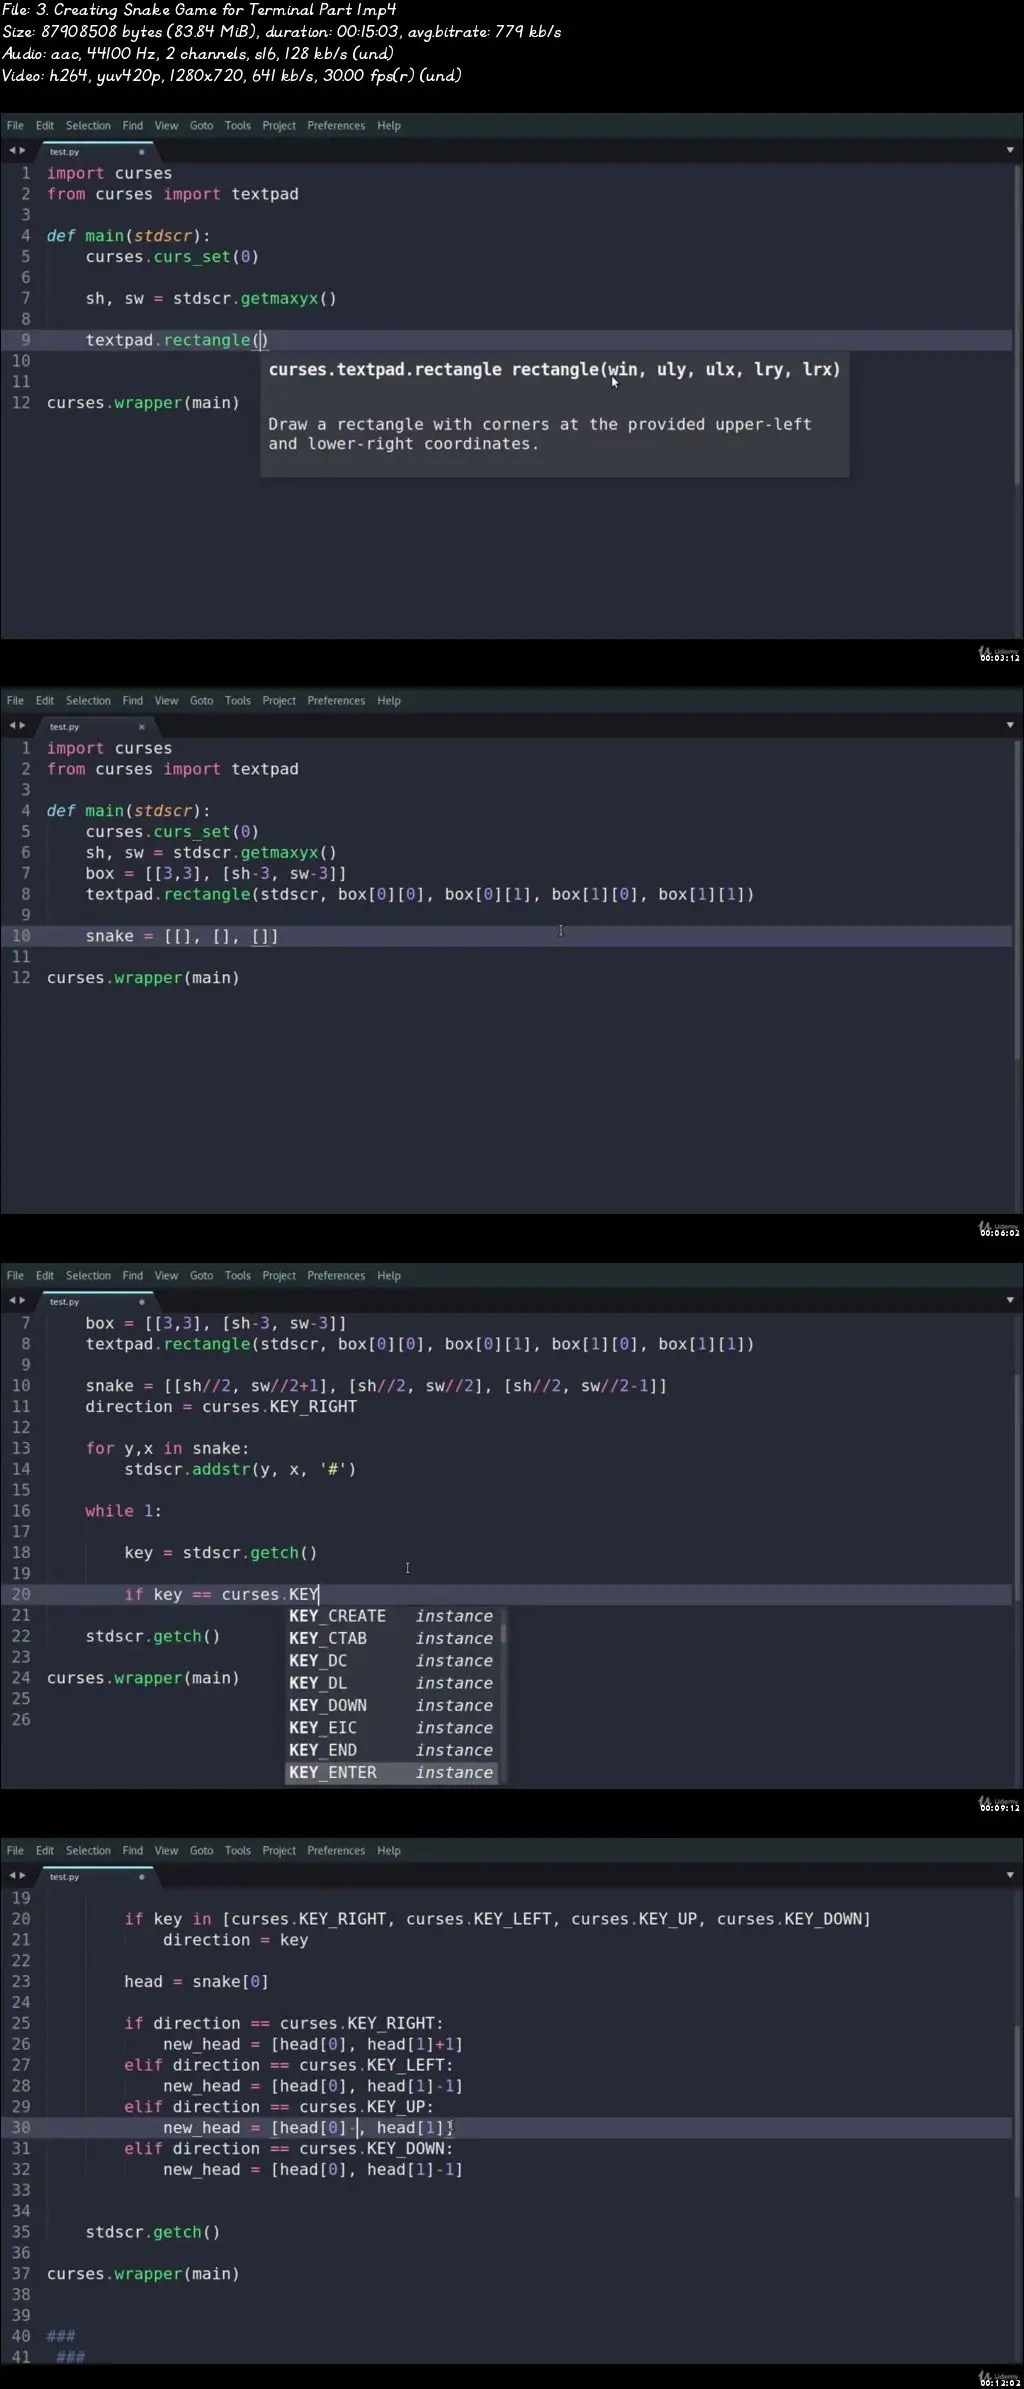Click 'direction = key' code line
Image resolution: width=1024 pixels, height=2389 pixels.
(236, 1940)
